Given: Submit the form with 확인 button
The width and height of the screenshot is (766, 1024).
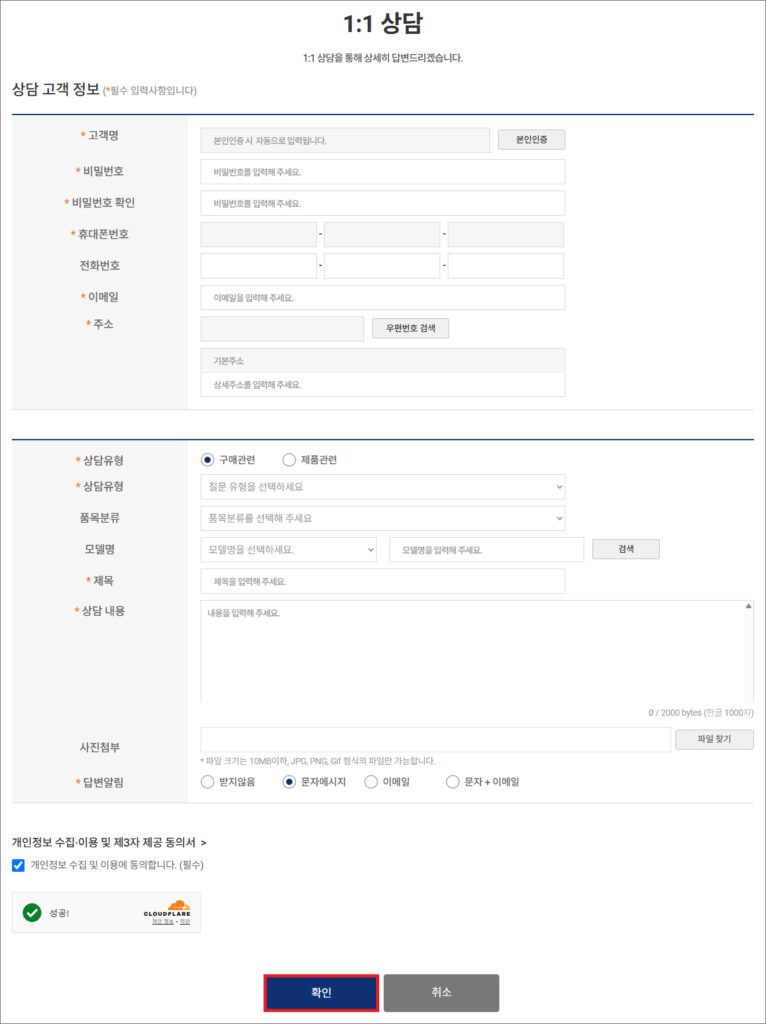Looking at the screenshot, I should (321, 993).
